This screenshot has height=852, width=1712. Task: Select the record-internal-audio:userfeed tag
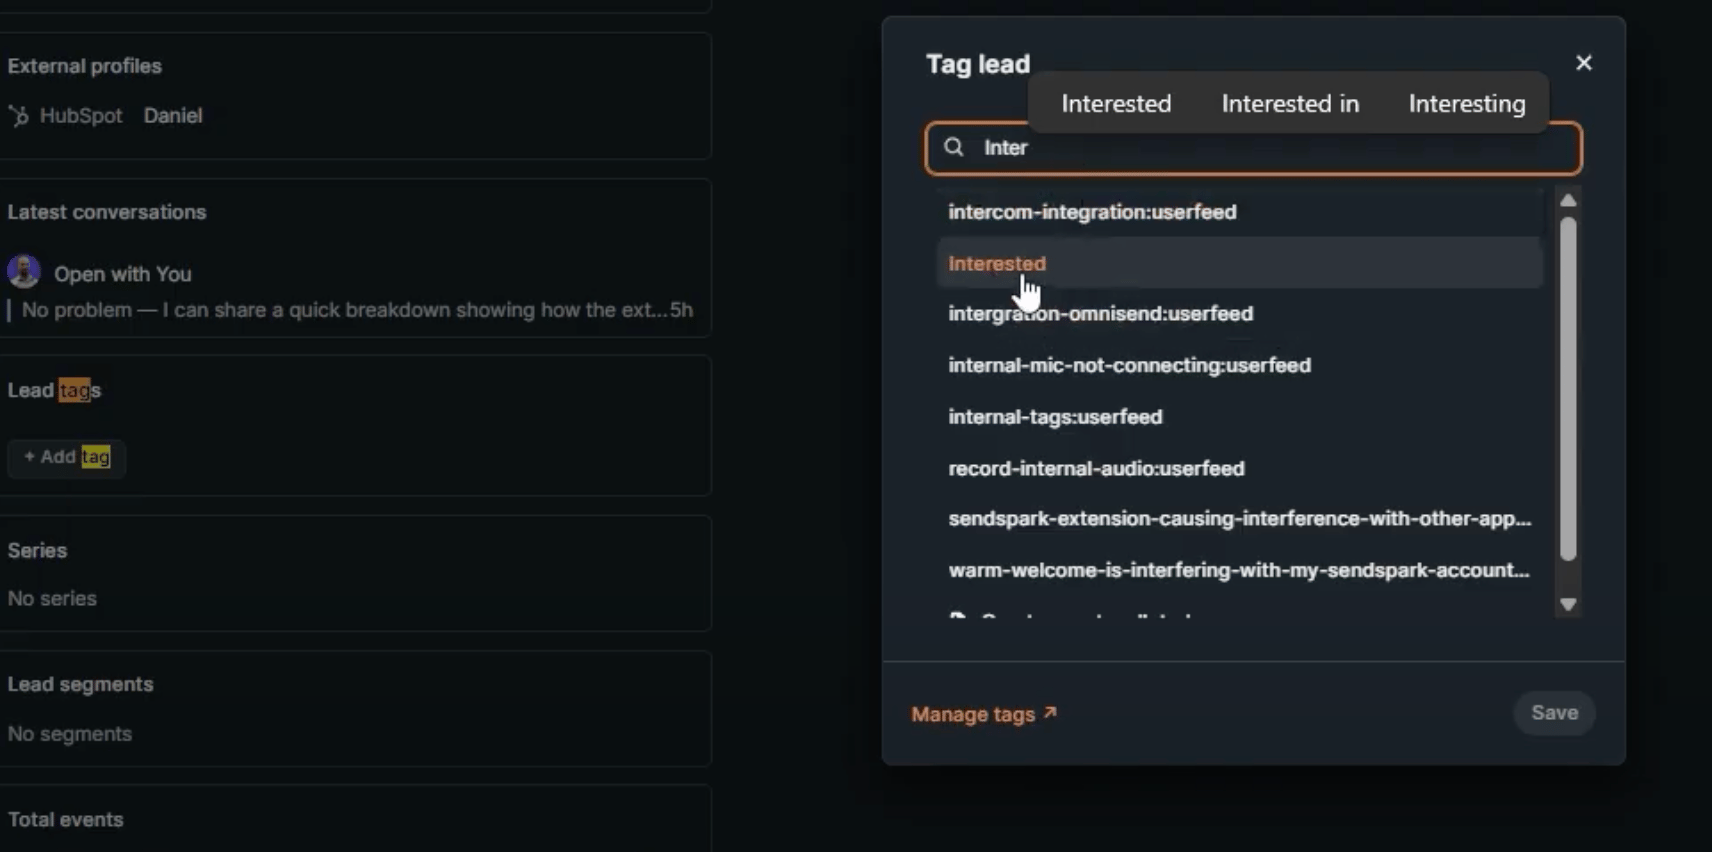[x=1240, y=468]
